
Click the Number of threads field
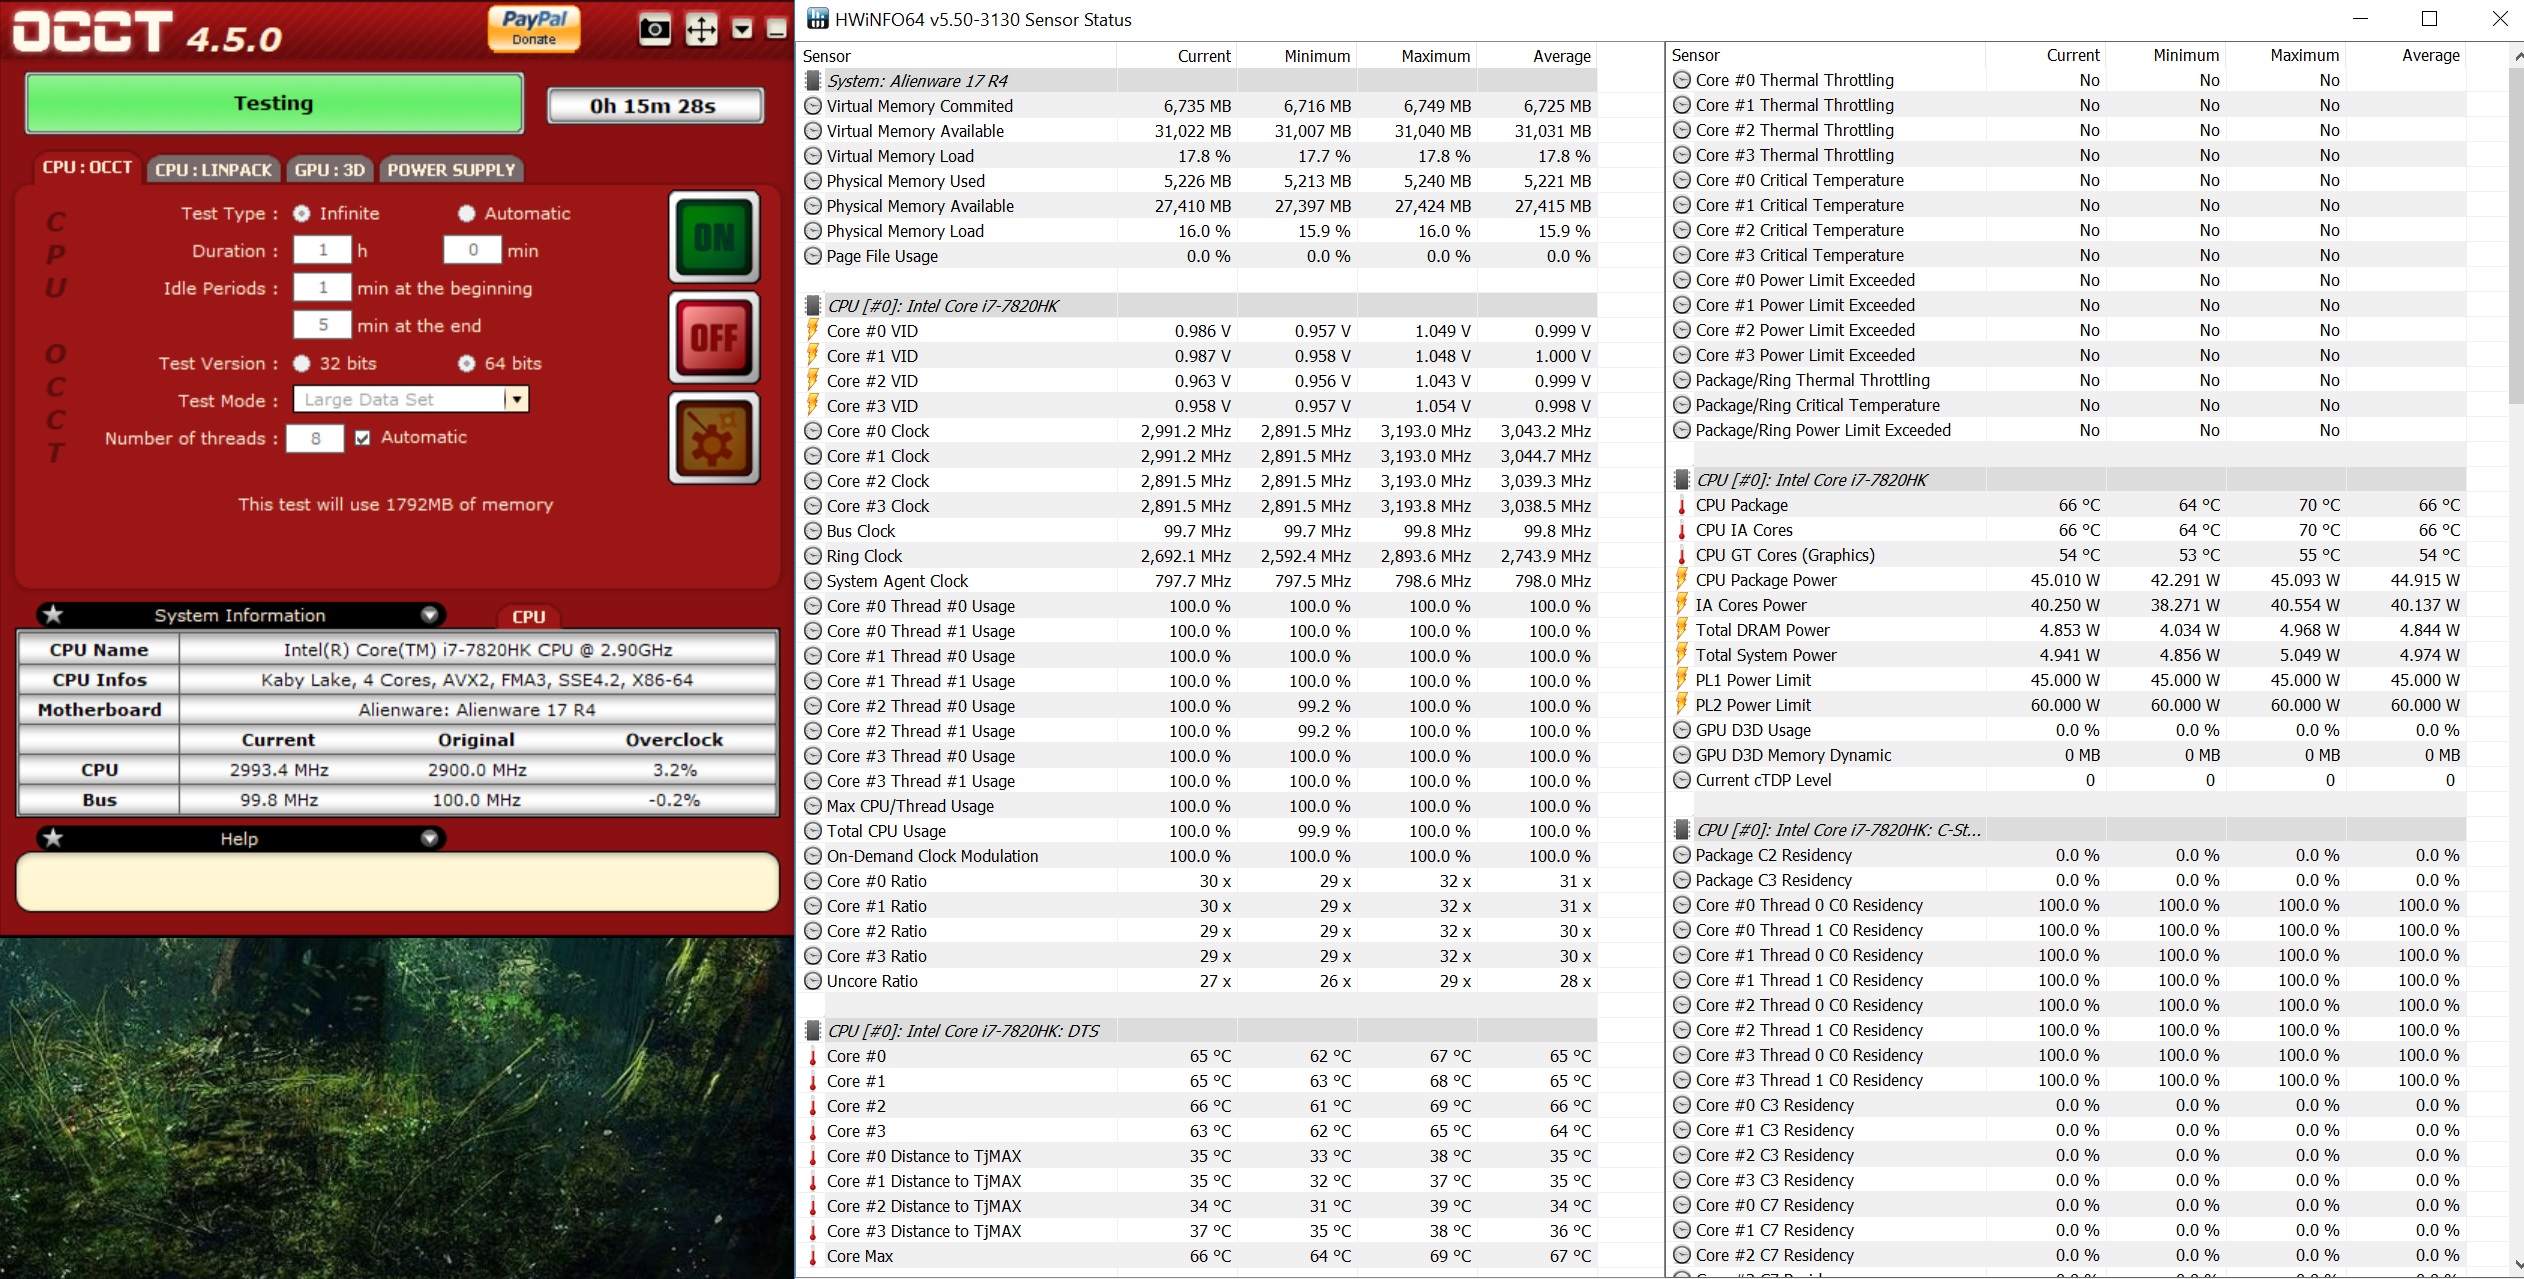[315, 438]
